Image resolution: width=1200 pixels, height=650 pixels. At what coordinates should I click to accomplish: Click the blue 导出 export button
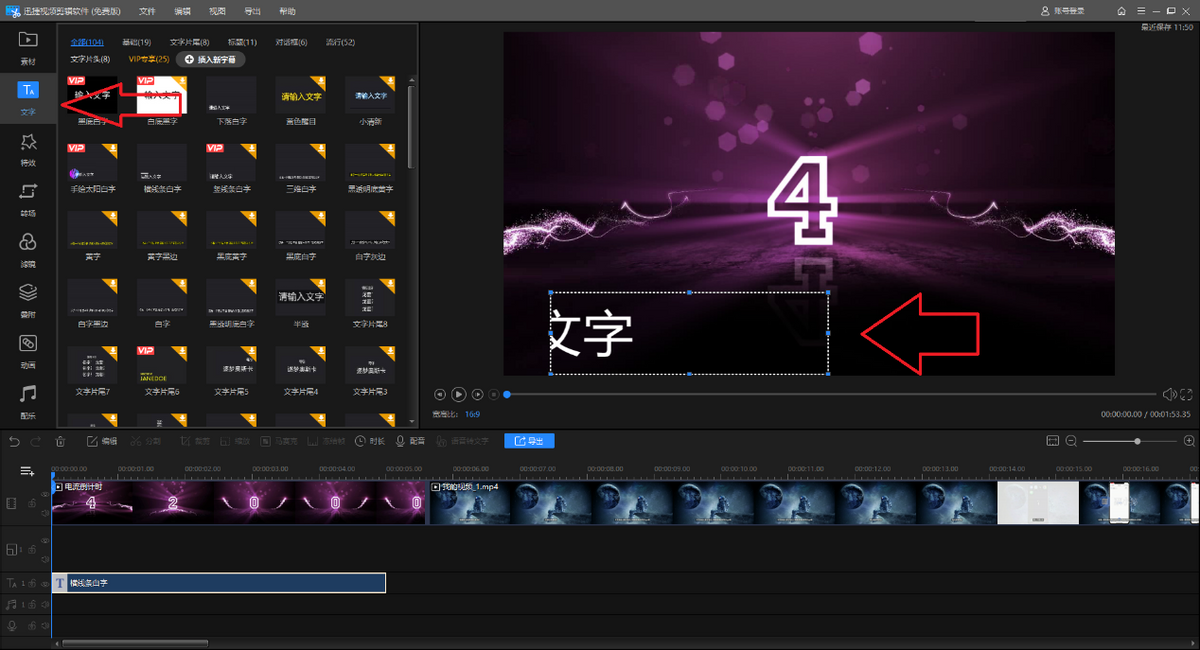[x=529, y=441]
